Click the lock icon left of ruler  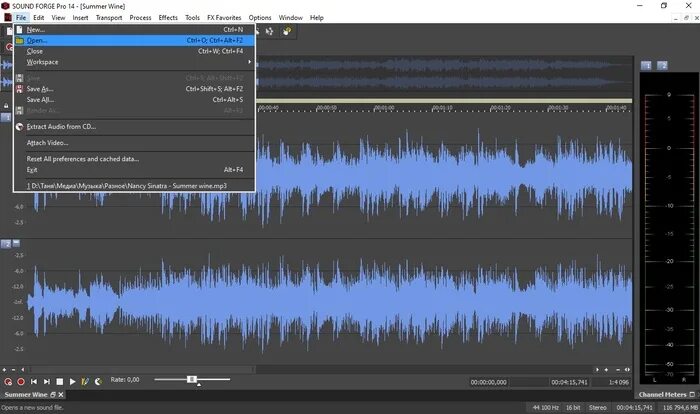6,106
